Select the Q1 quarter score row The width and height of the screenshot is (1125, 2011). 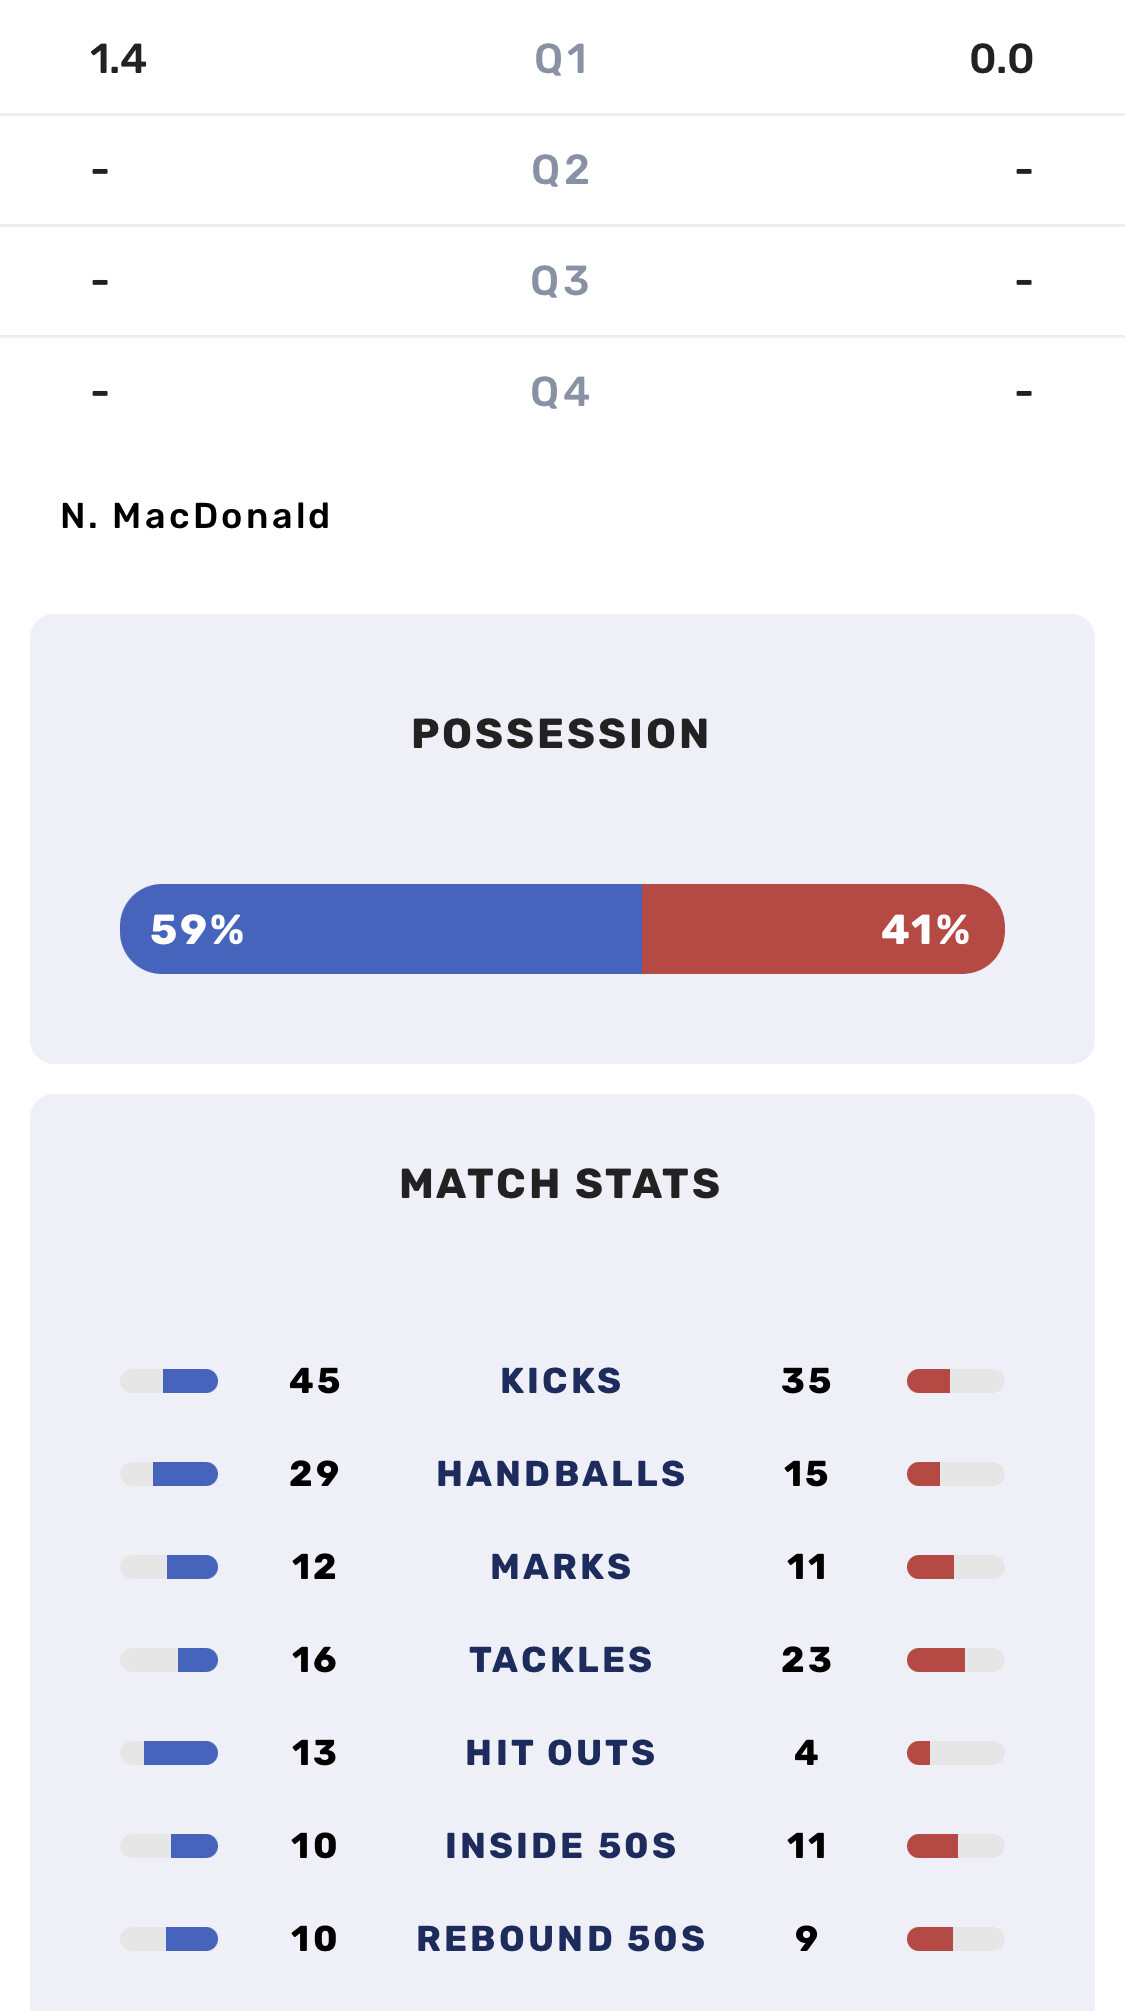(x=562, y=58)
